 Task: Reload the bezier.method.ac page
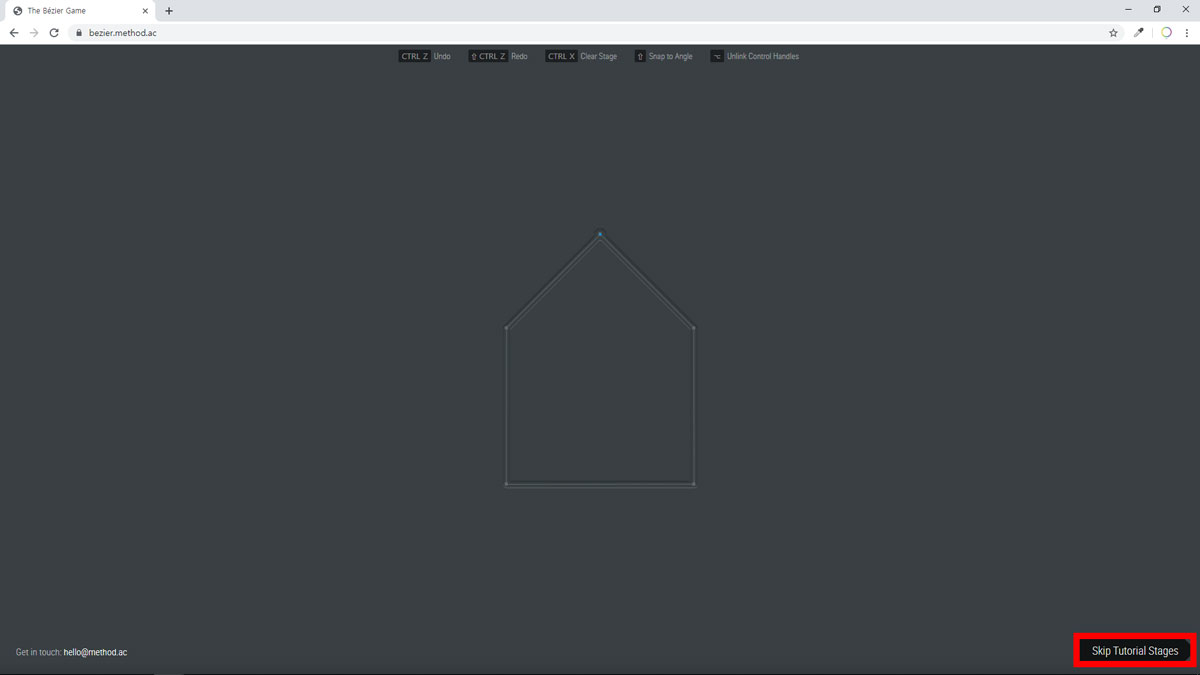[54, 33]
